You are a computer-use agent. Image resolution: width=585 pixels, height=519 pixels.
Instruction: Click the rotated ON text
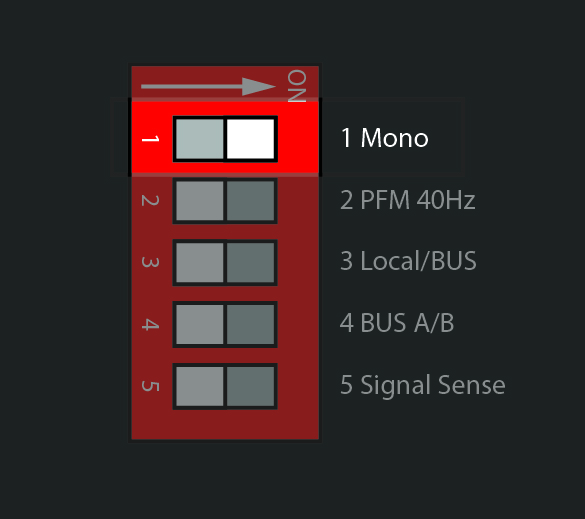(297, 86)
